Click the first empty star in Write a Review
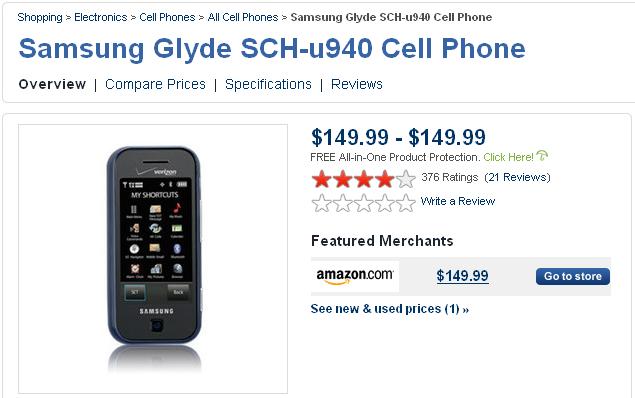635x398 pixels. pos(322,203)
